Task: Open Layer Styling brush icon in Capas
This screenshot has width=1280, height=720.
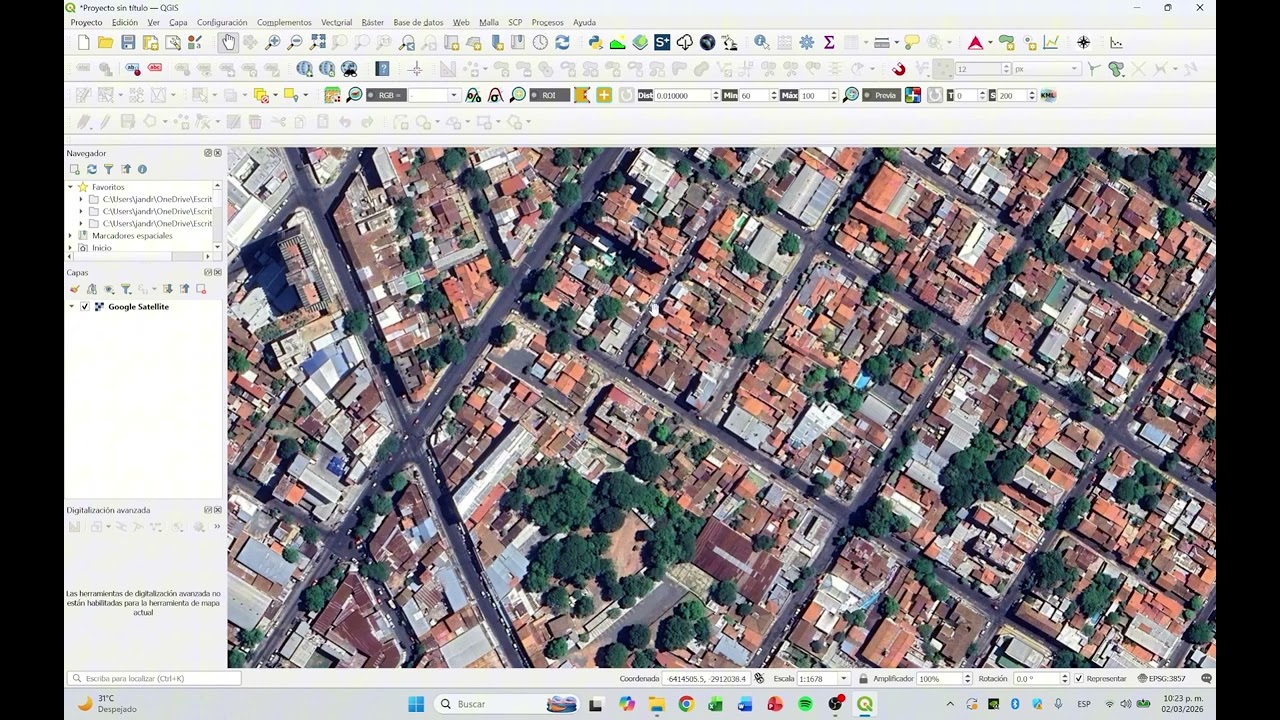Action: (x=75, y=289)
